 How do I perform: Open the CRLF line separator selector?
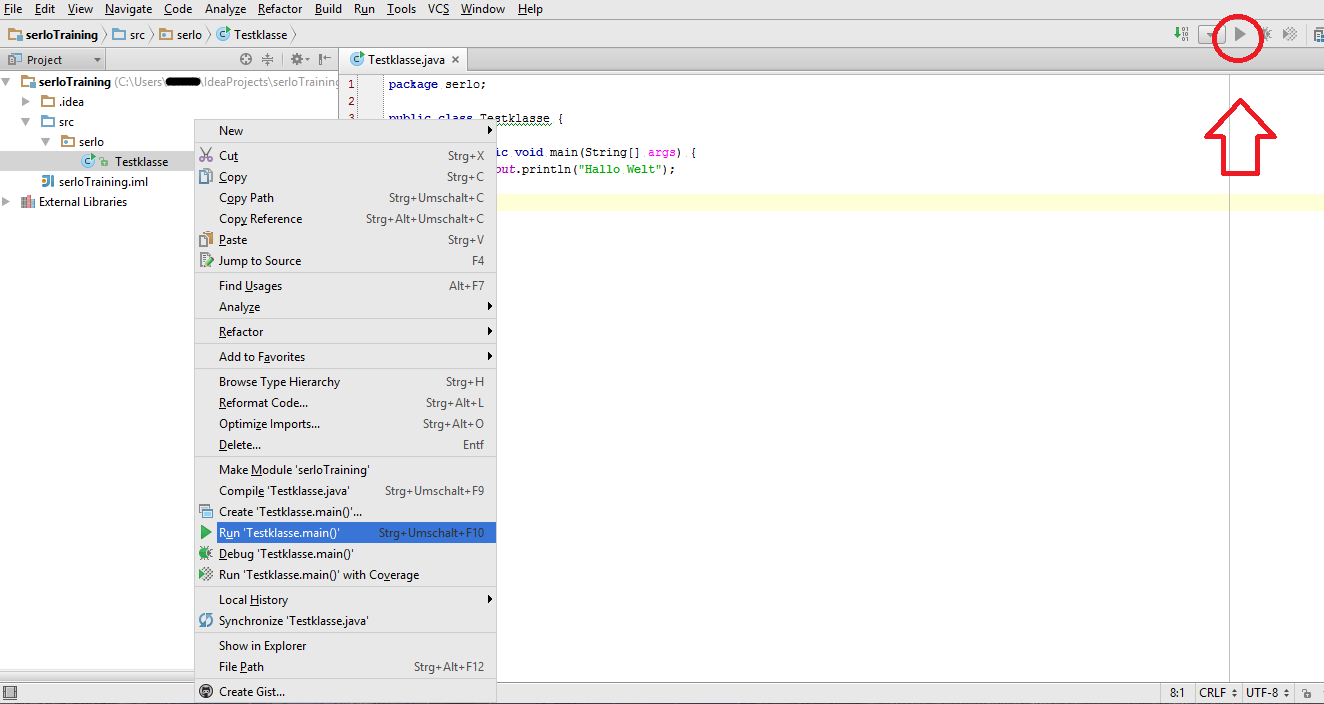pyautogui.click(x=1218, y=693)
